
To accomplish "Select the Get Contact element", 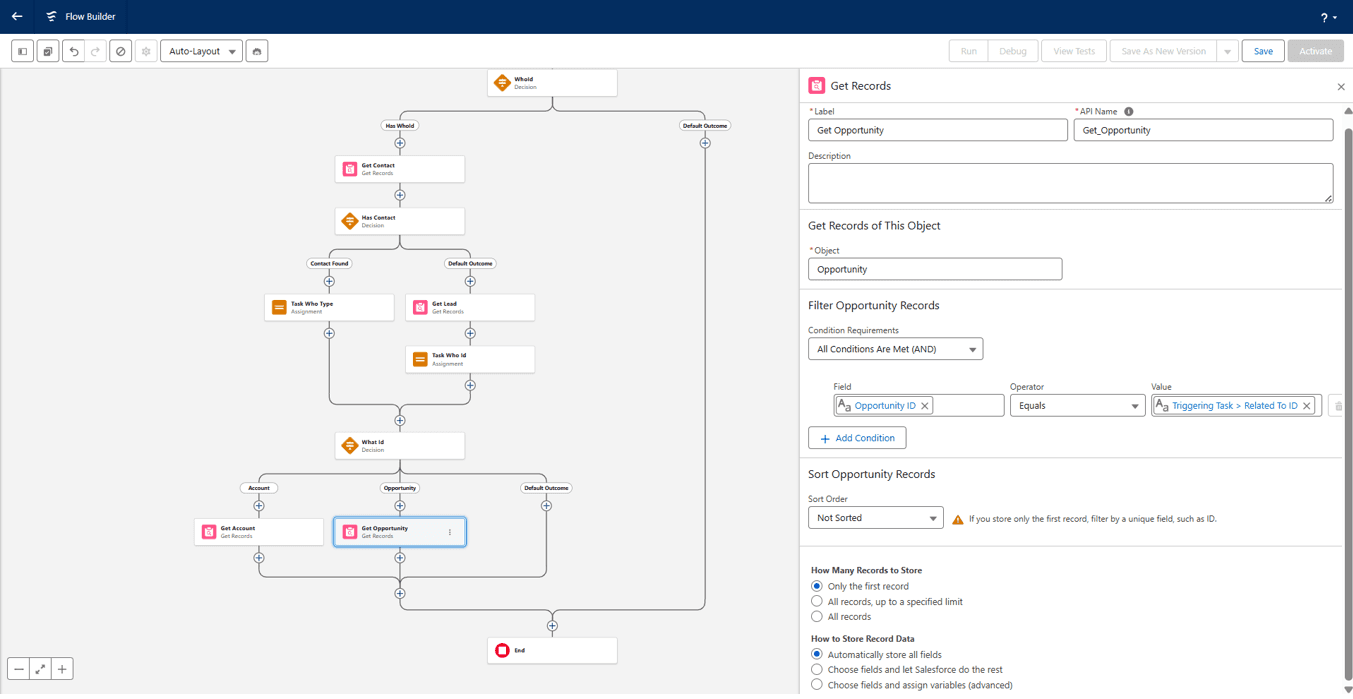I will pos(400,169).
